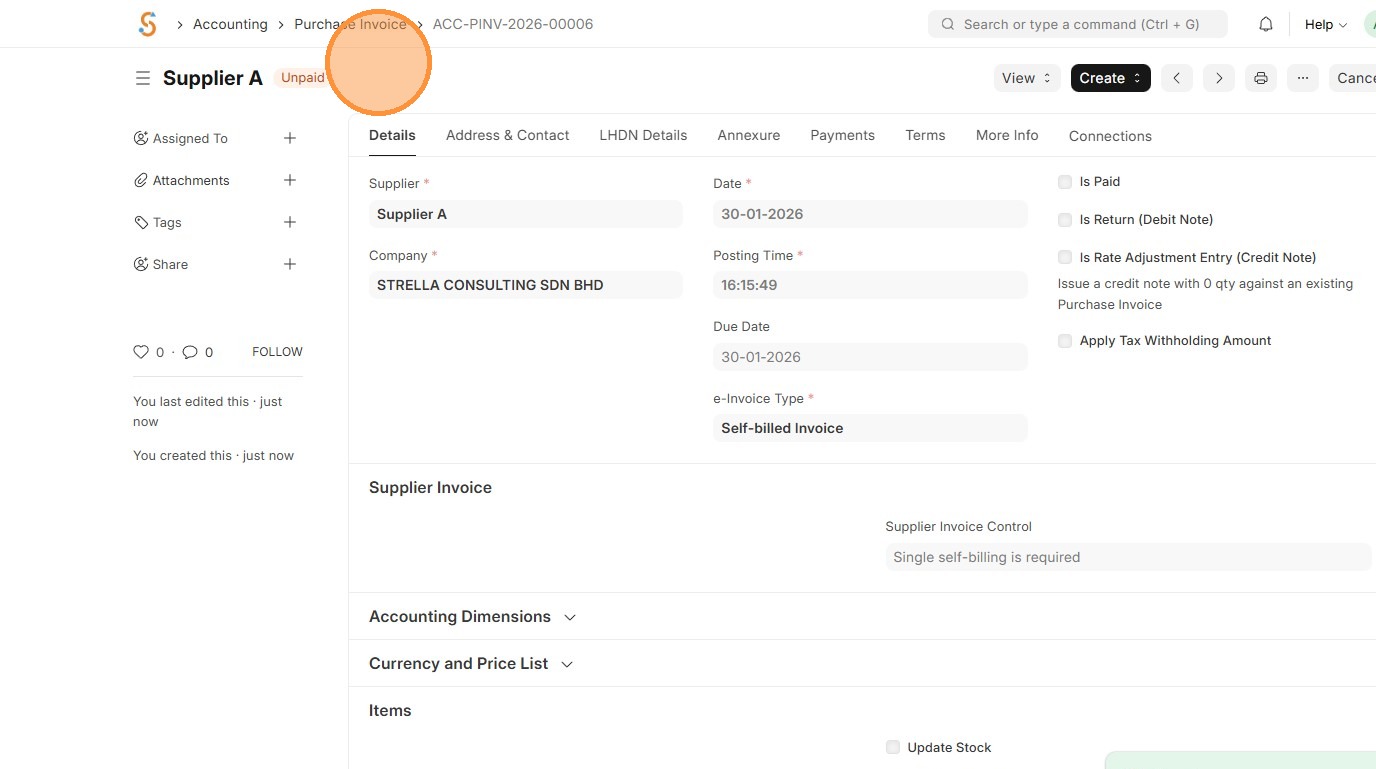The height and width of the screenshot is (769, 1376).
Task: Go to the previous document arrow
Action: [x=1177, y=78]
